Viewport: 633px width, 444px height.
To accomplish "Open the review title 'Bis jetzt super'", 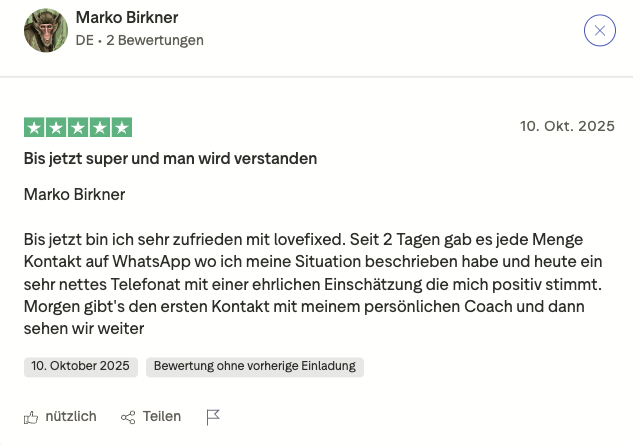I will point(170,158).
